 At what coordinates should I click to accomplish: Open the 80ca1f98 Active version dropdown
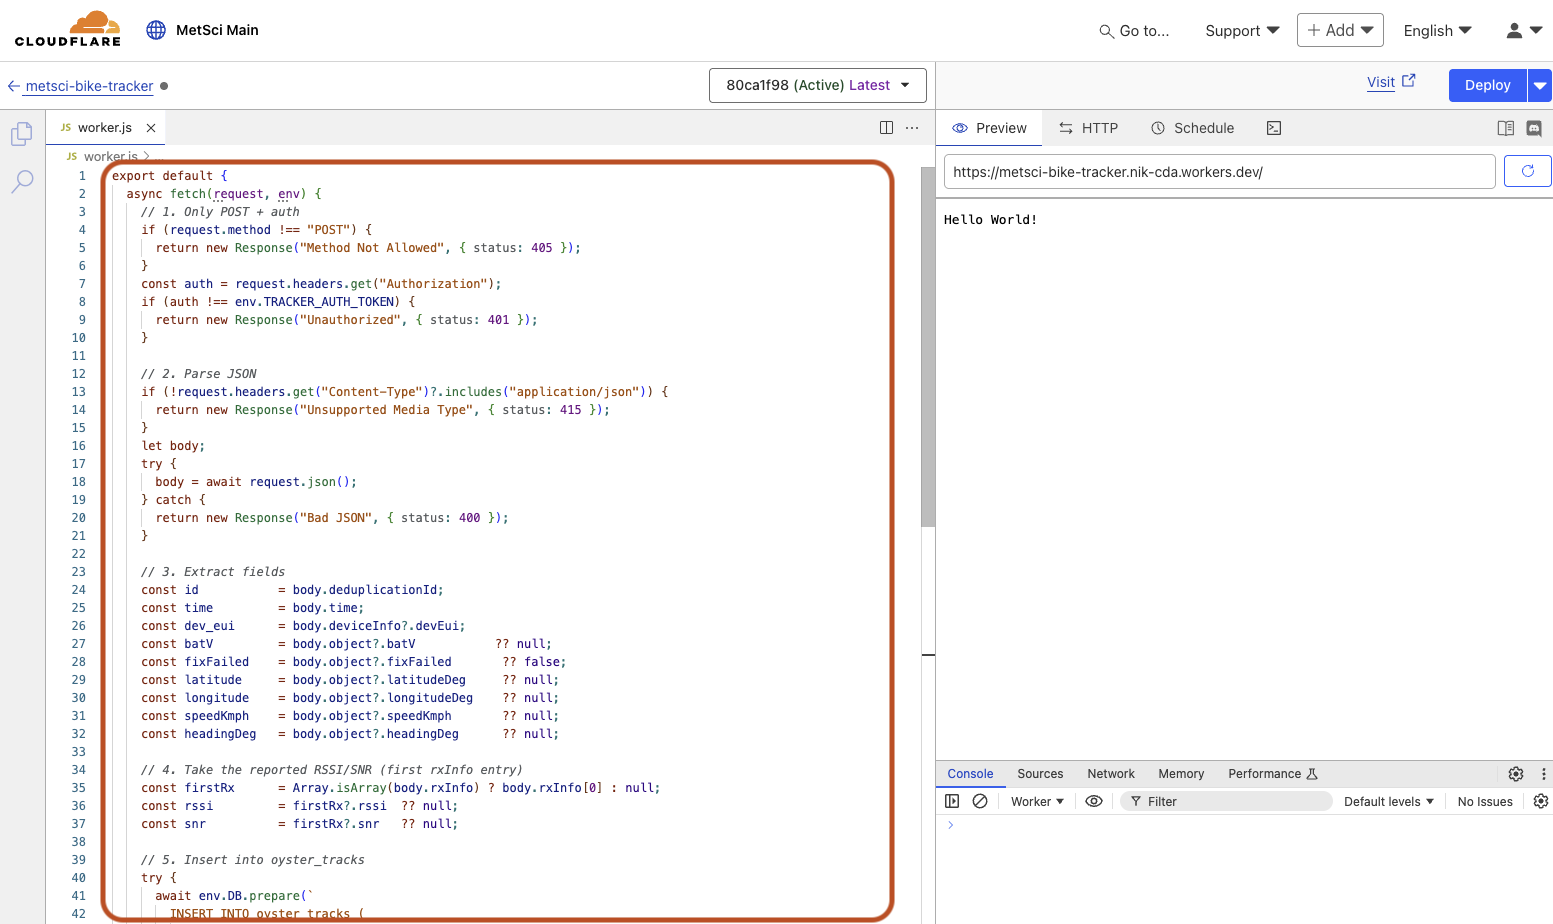click(x=818, y=85)
